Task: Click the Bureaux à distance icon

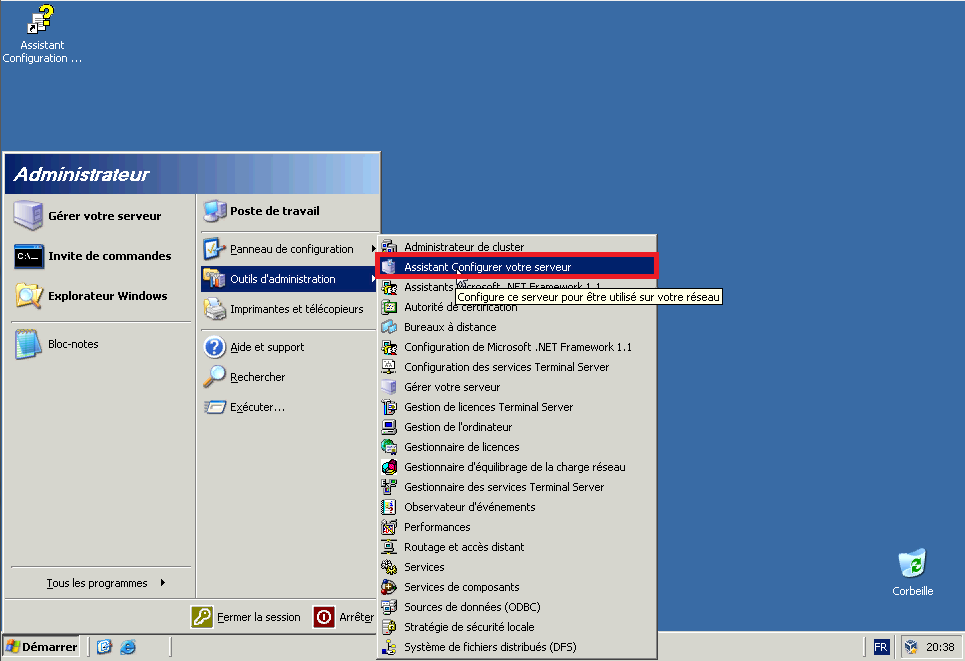Action: pos(389,327)
